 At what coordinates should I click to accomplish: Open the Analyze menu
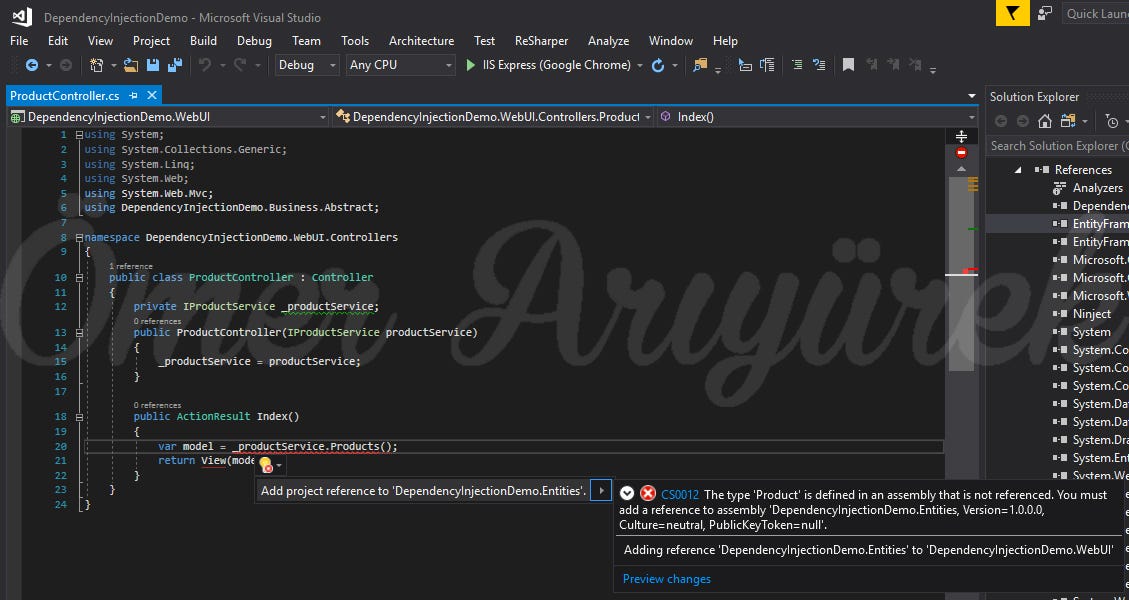click(608, 41)
